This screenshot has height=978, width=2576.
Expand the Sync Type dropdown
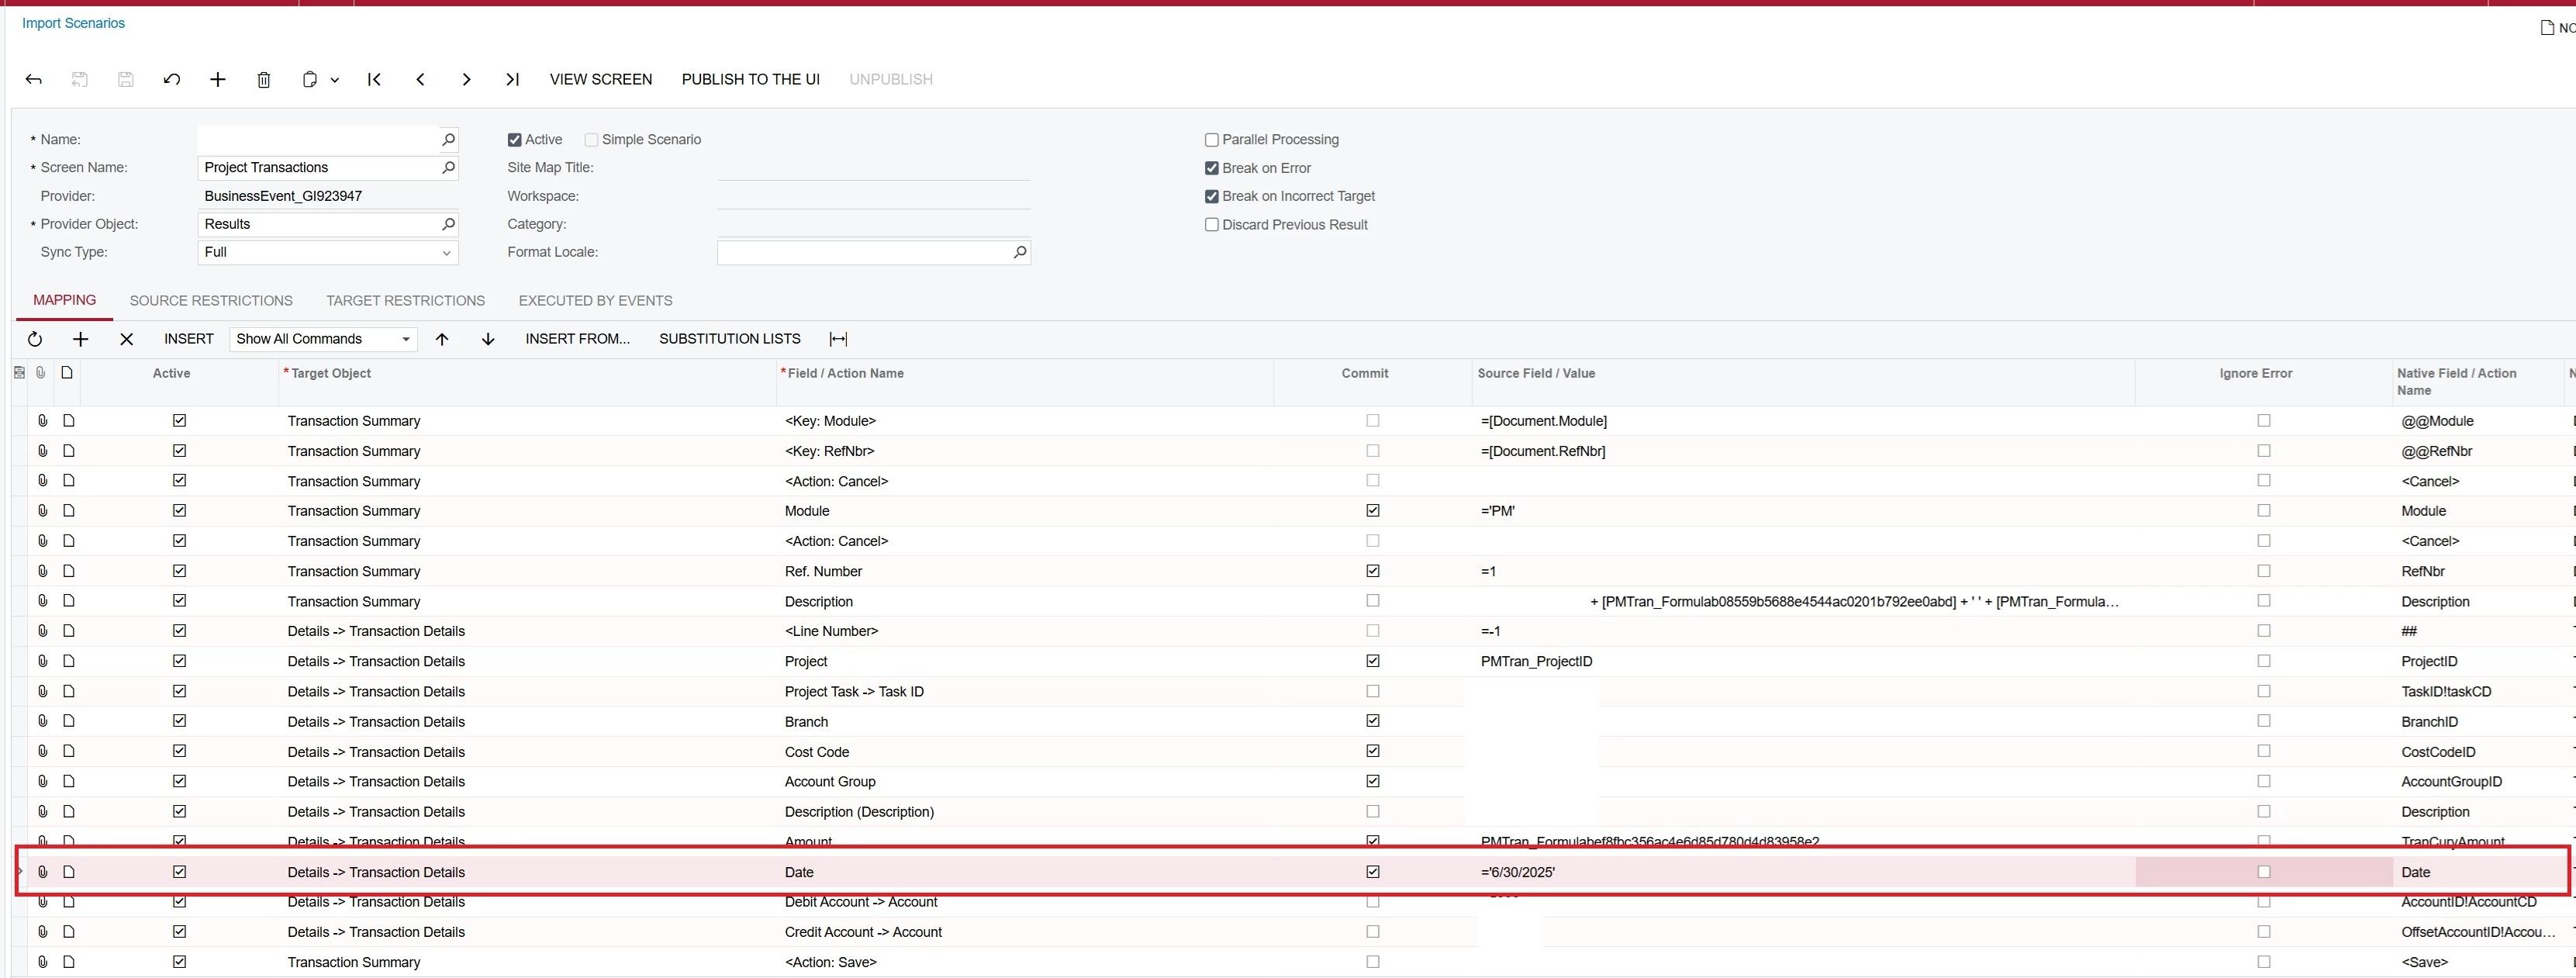446,253
